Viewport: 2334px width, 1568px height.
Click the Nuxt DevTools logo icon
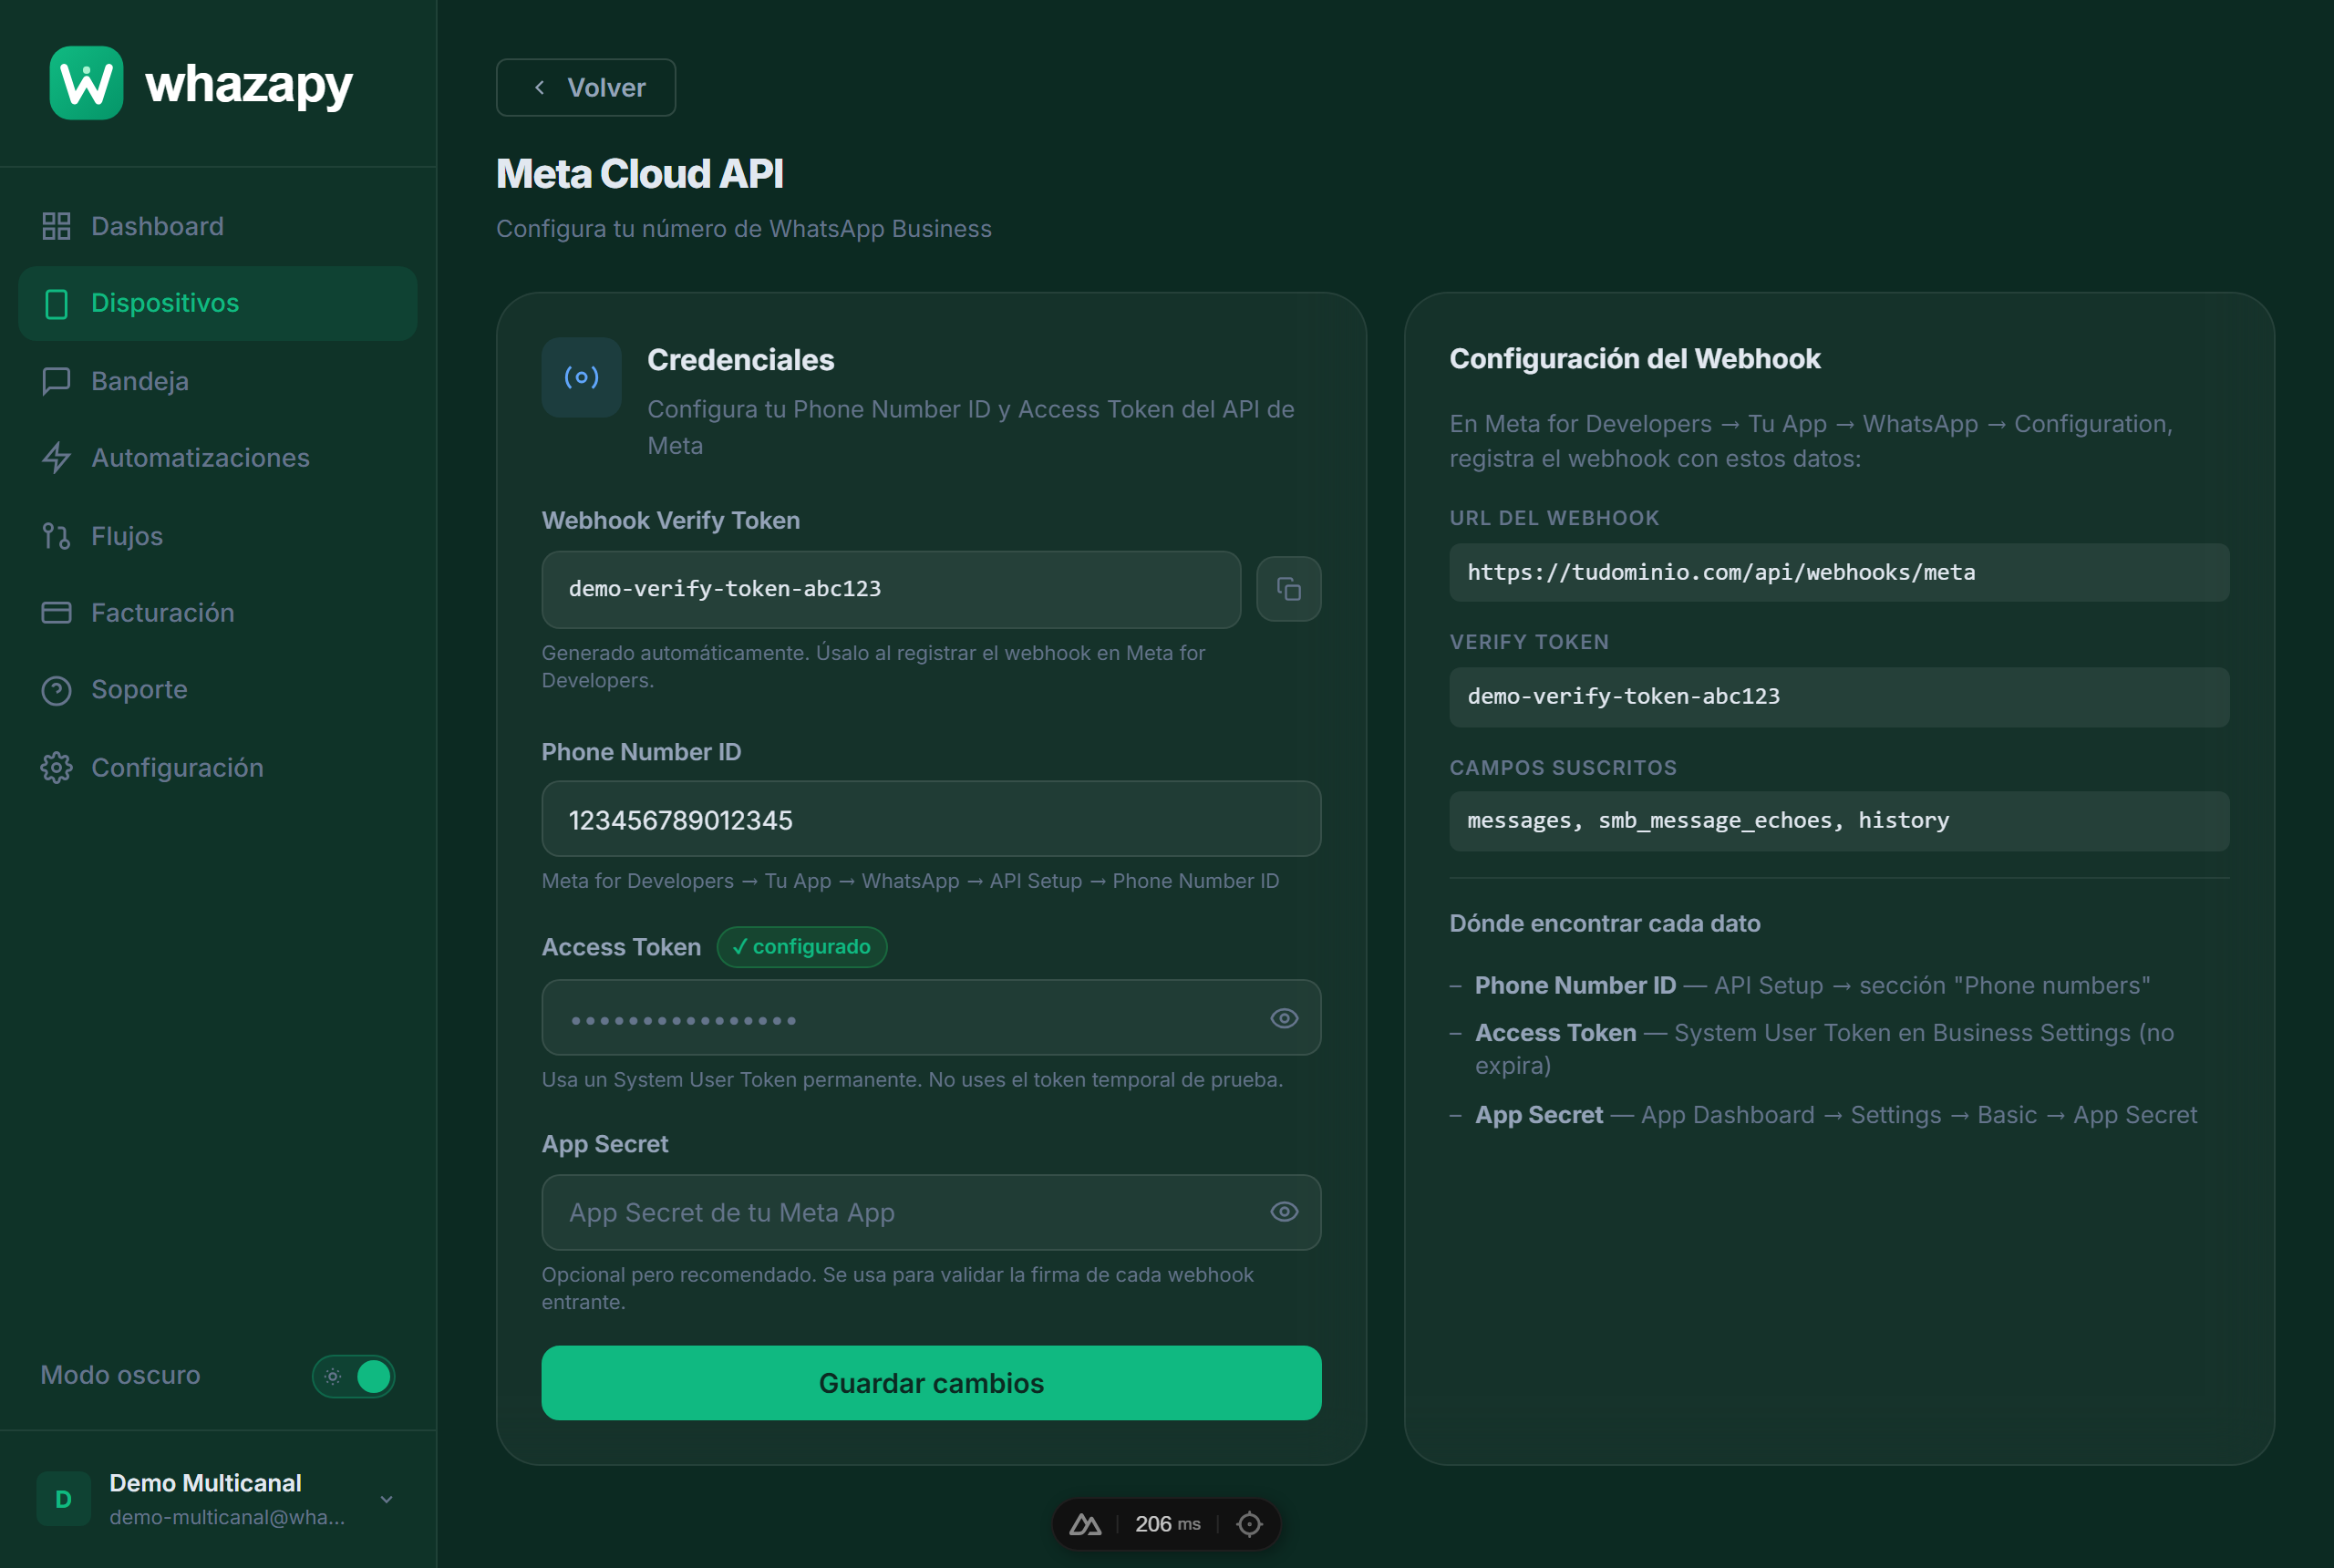click(1085, 1524)
